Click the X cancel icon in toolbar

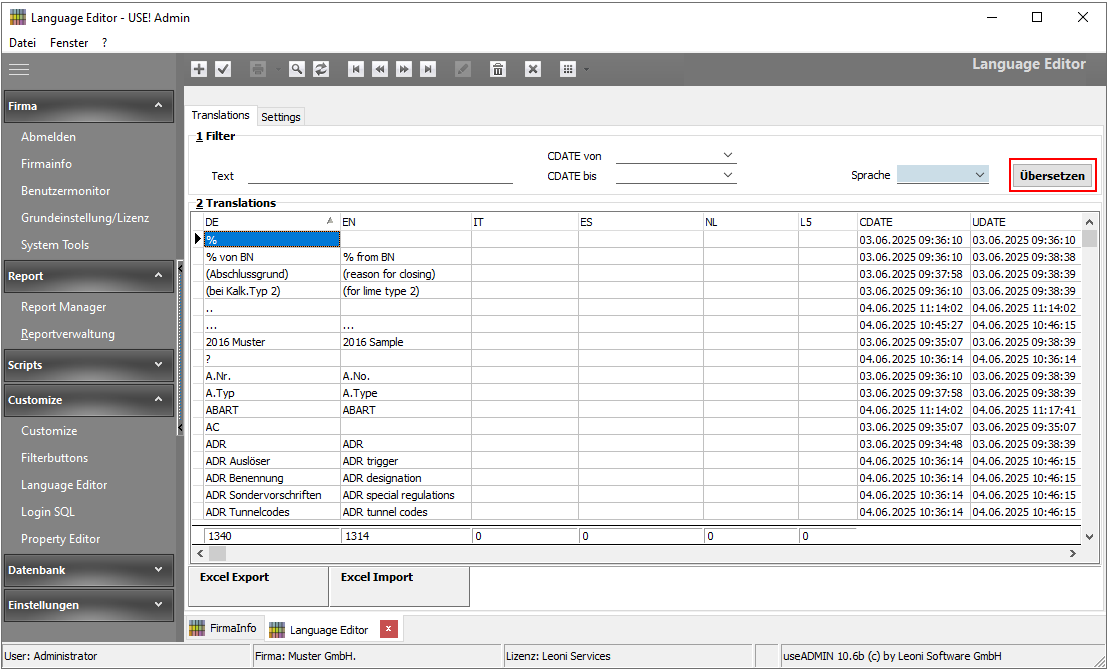click(x=533, y=69)
